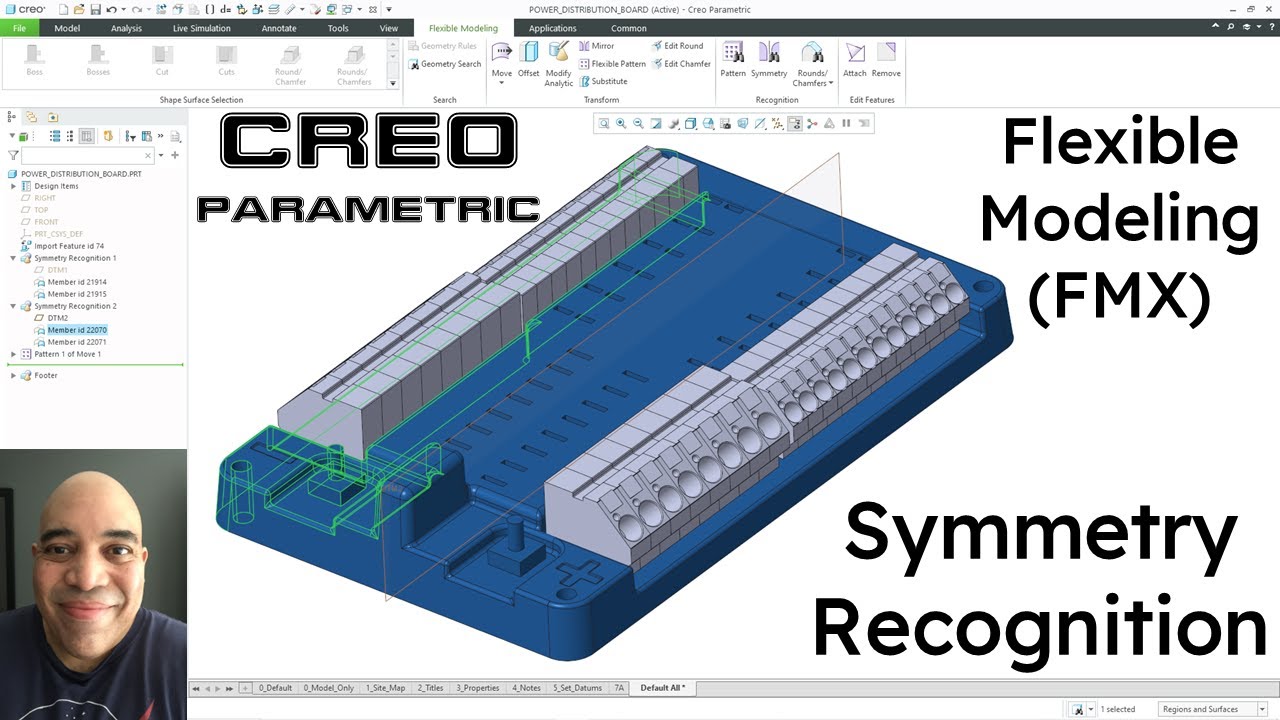Collapse Symmetry Recognition 1 node
The image size is (1280, 720).
click(13, 258)
